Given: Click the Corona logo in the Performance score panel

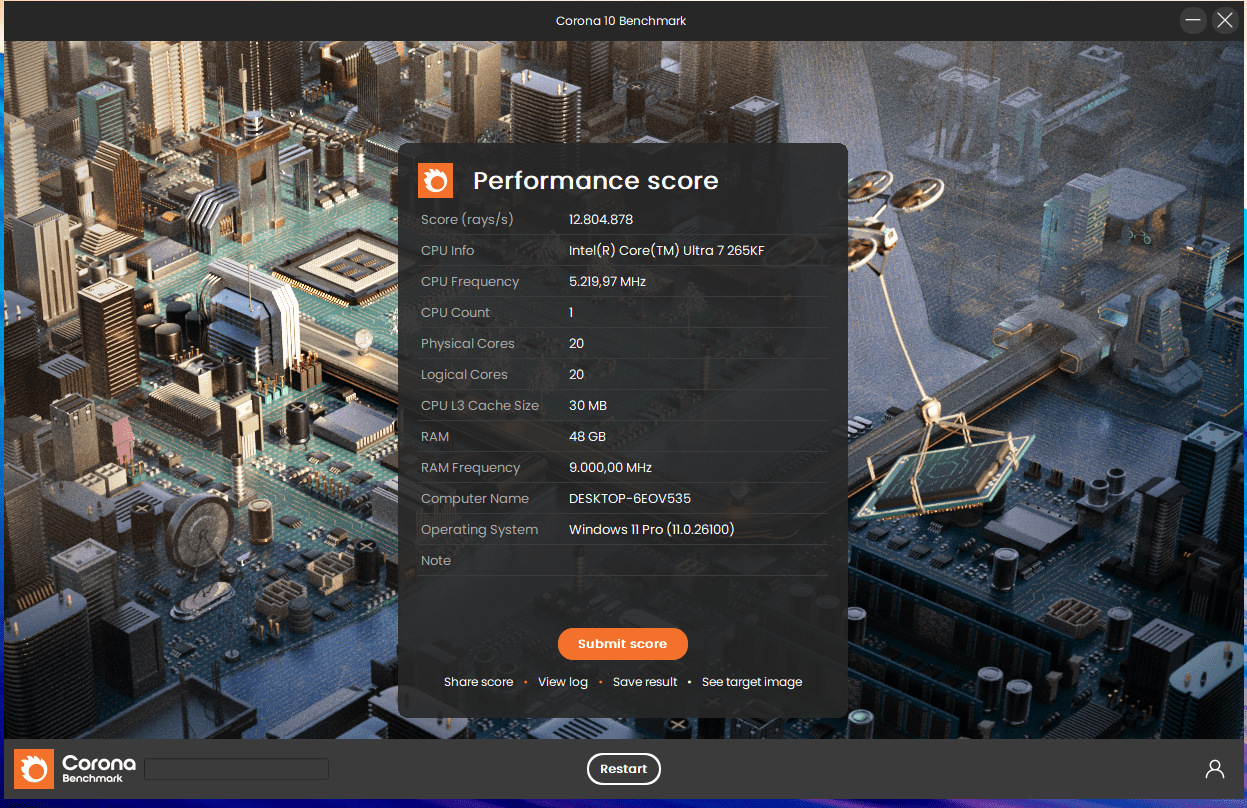Looking at the screenshot, I should pyautogui.click(x=435, y=180).
